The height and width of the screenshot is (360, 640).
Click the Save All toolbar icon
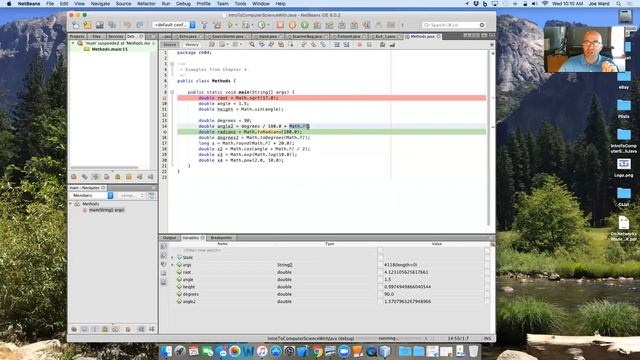[x=112, y=25]
